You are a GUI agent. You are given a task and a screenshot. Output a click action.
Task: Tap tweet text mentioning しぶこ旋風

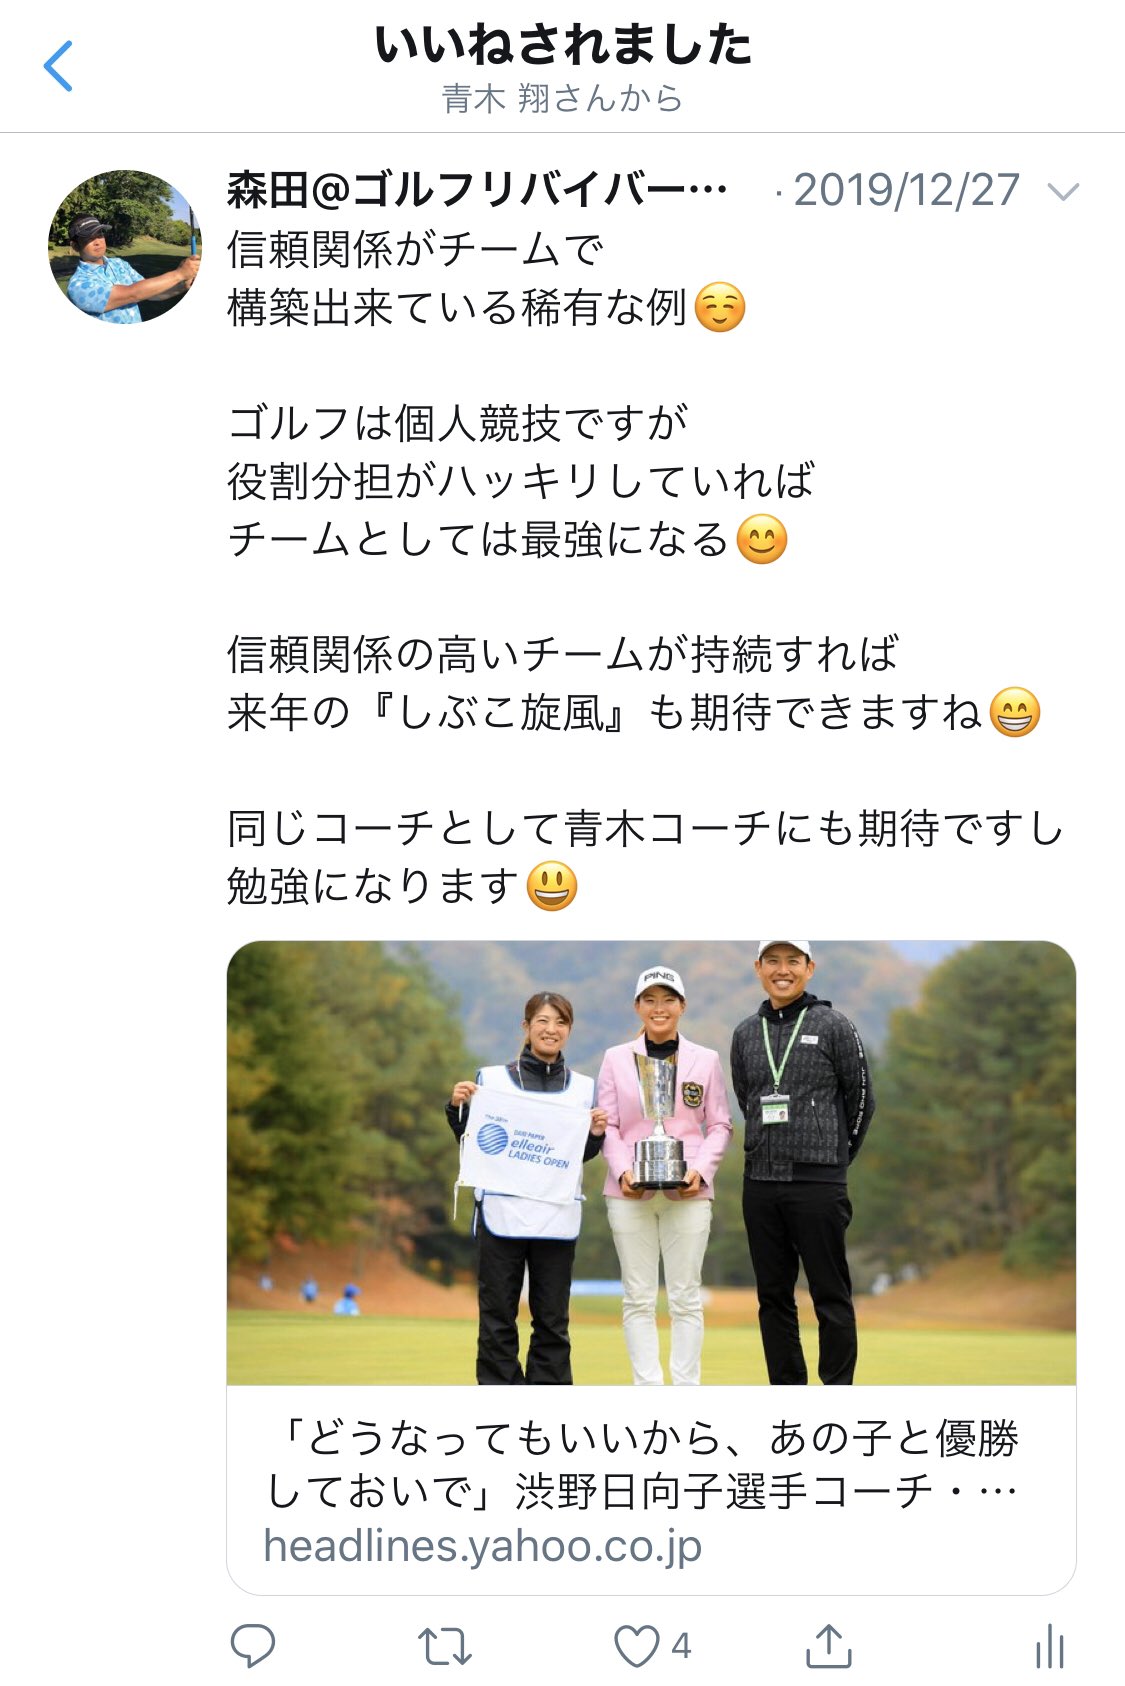point(634,713)
